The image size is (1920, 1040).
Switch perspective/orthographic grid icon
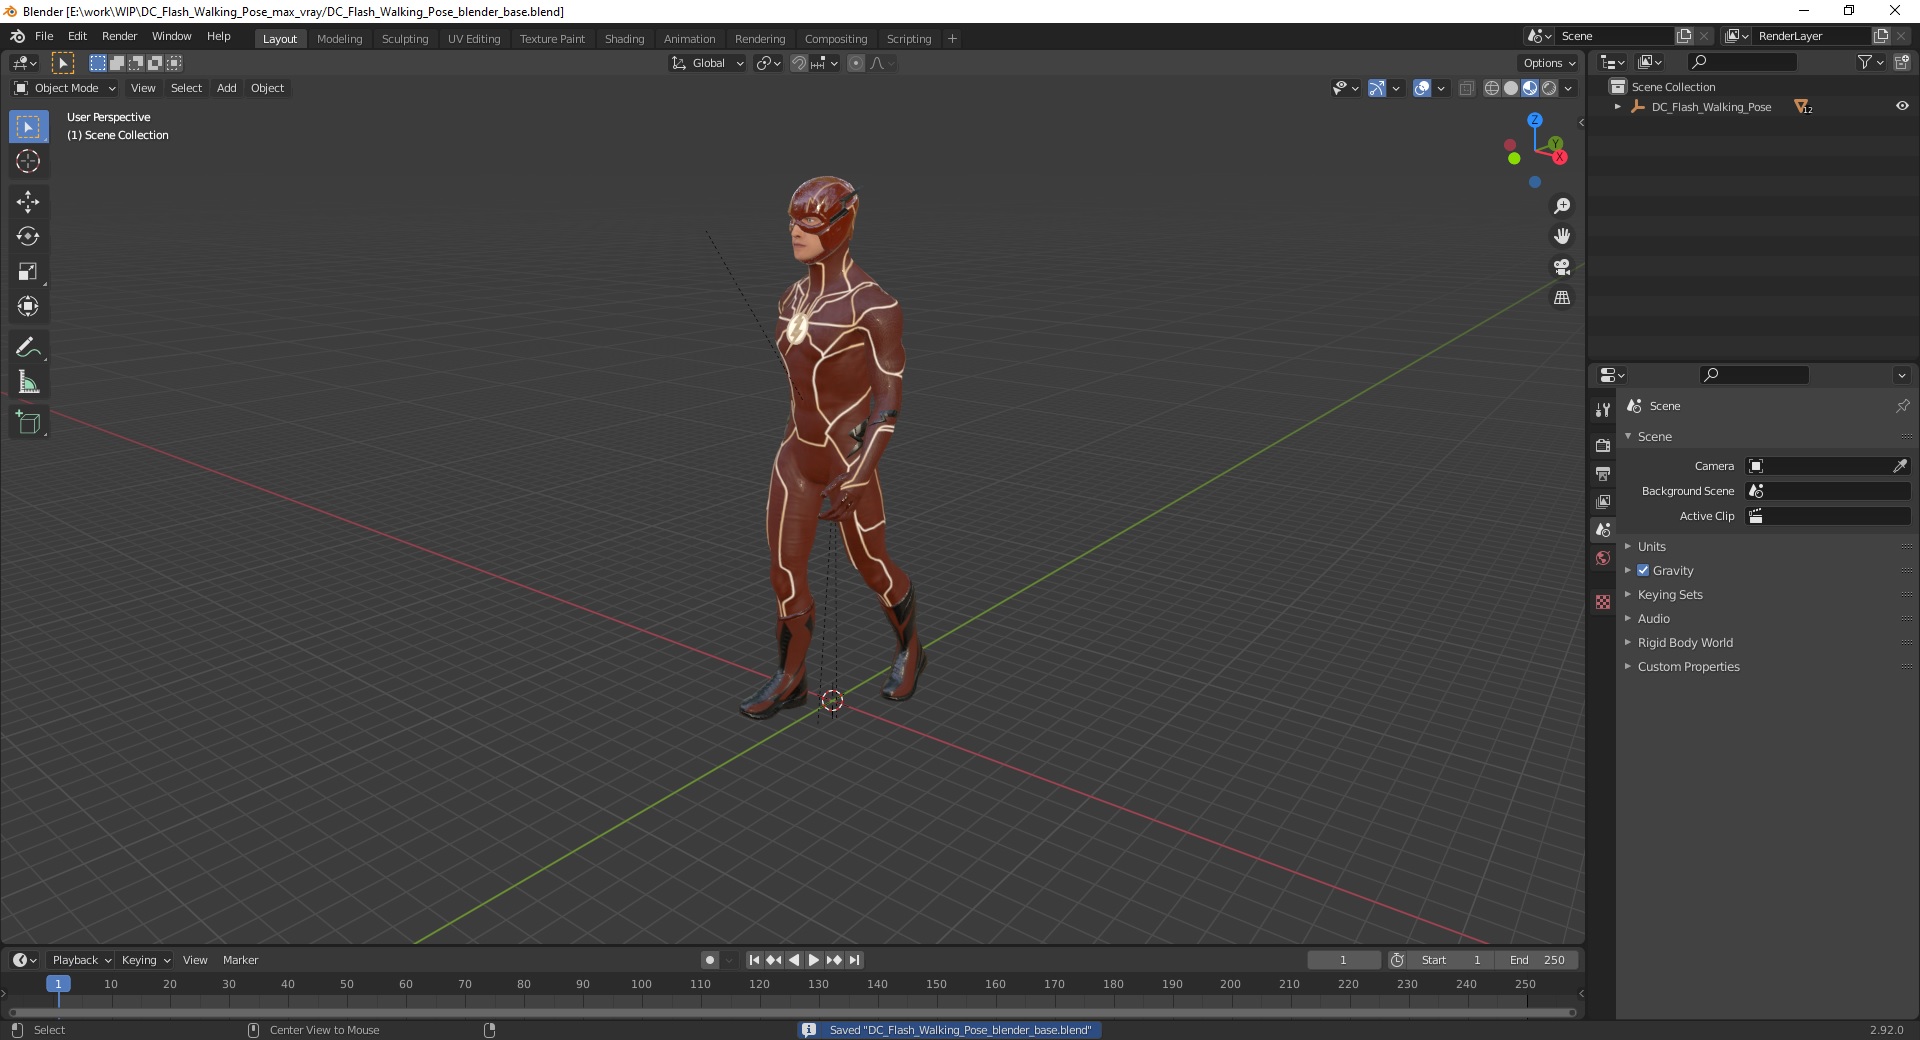(x=1562, y=298)
